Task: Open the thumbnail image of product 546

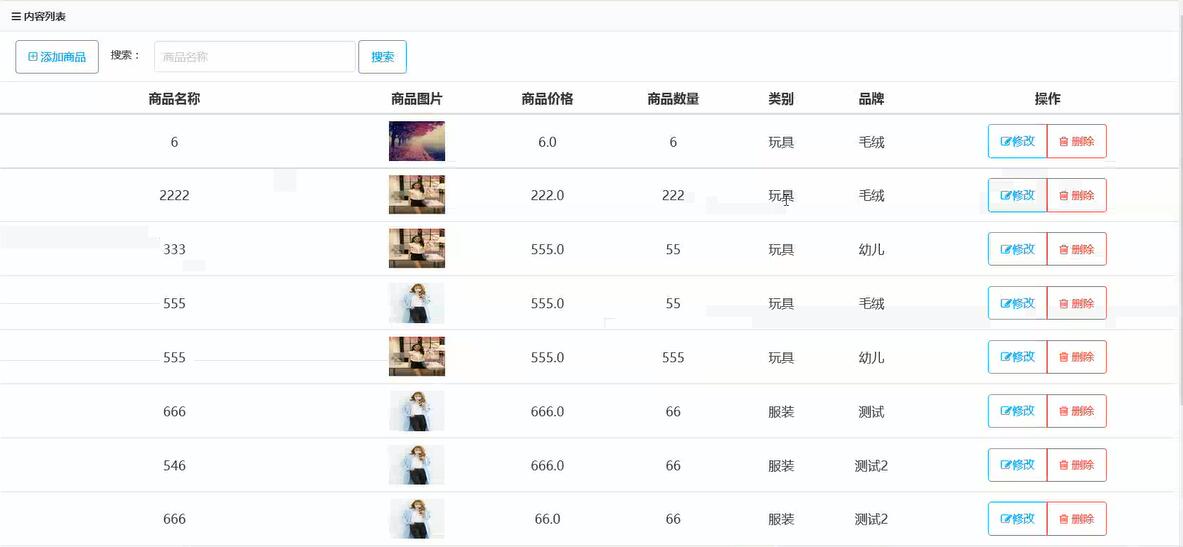Action: [x=416, y=465]
